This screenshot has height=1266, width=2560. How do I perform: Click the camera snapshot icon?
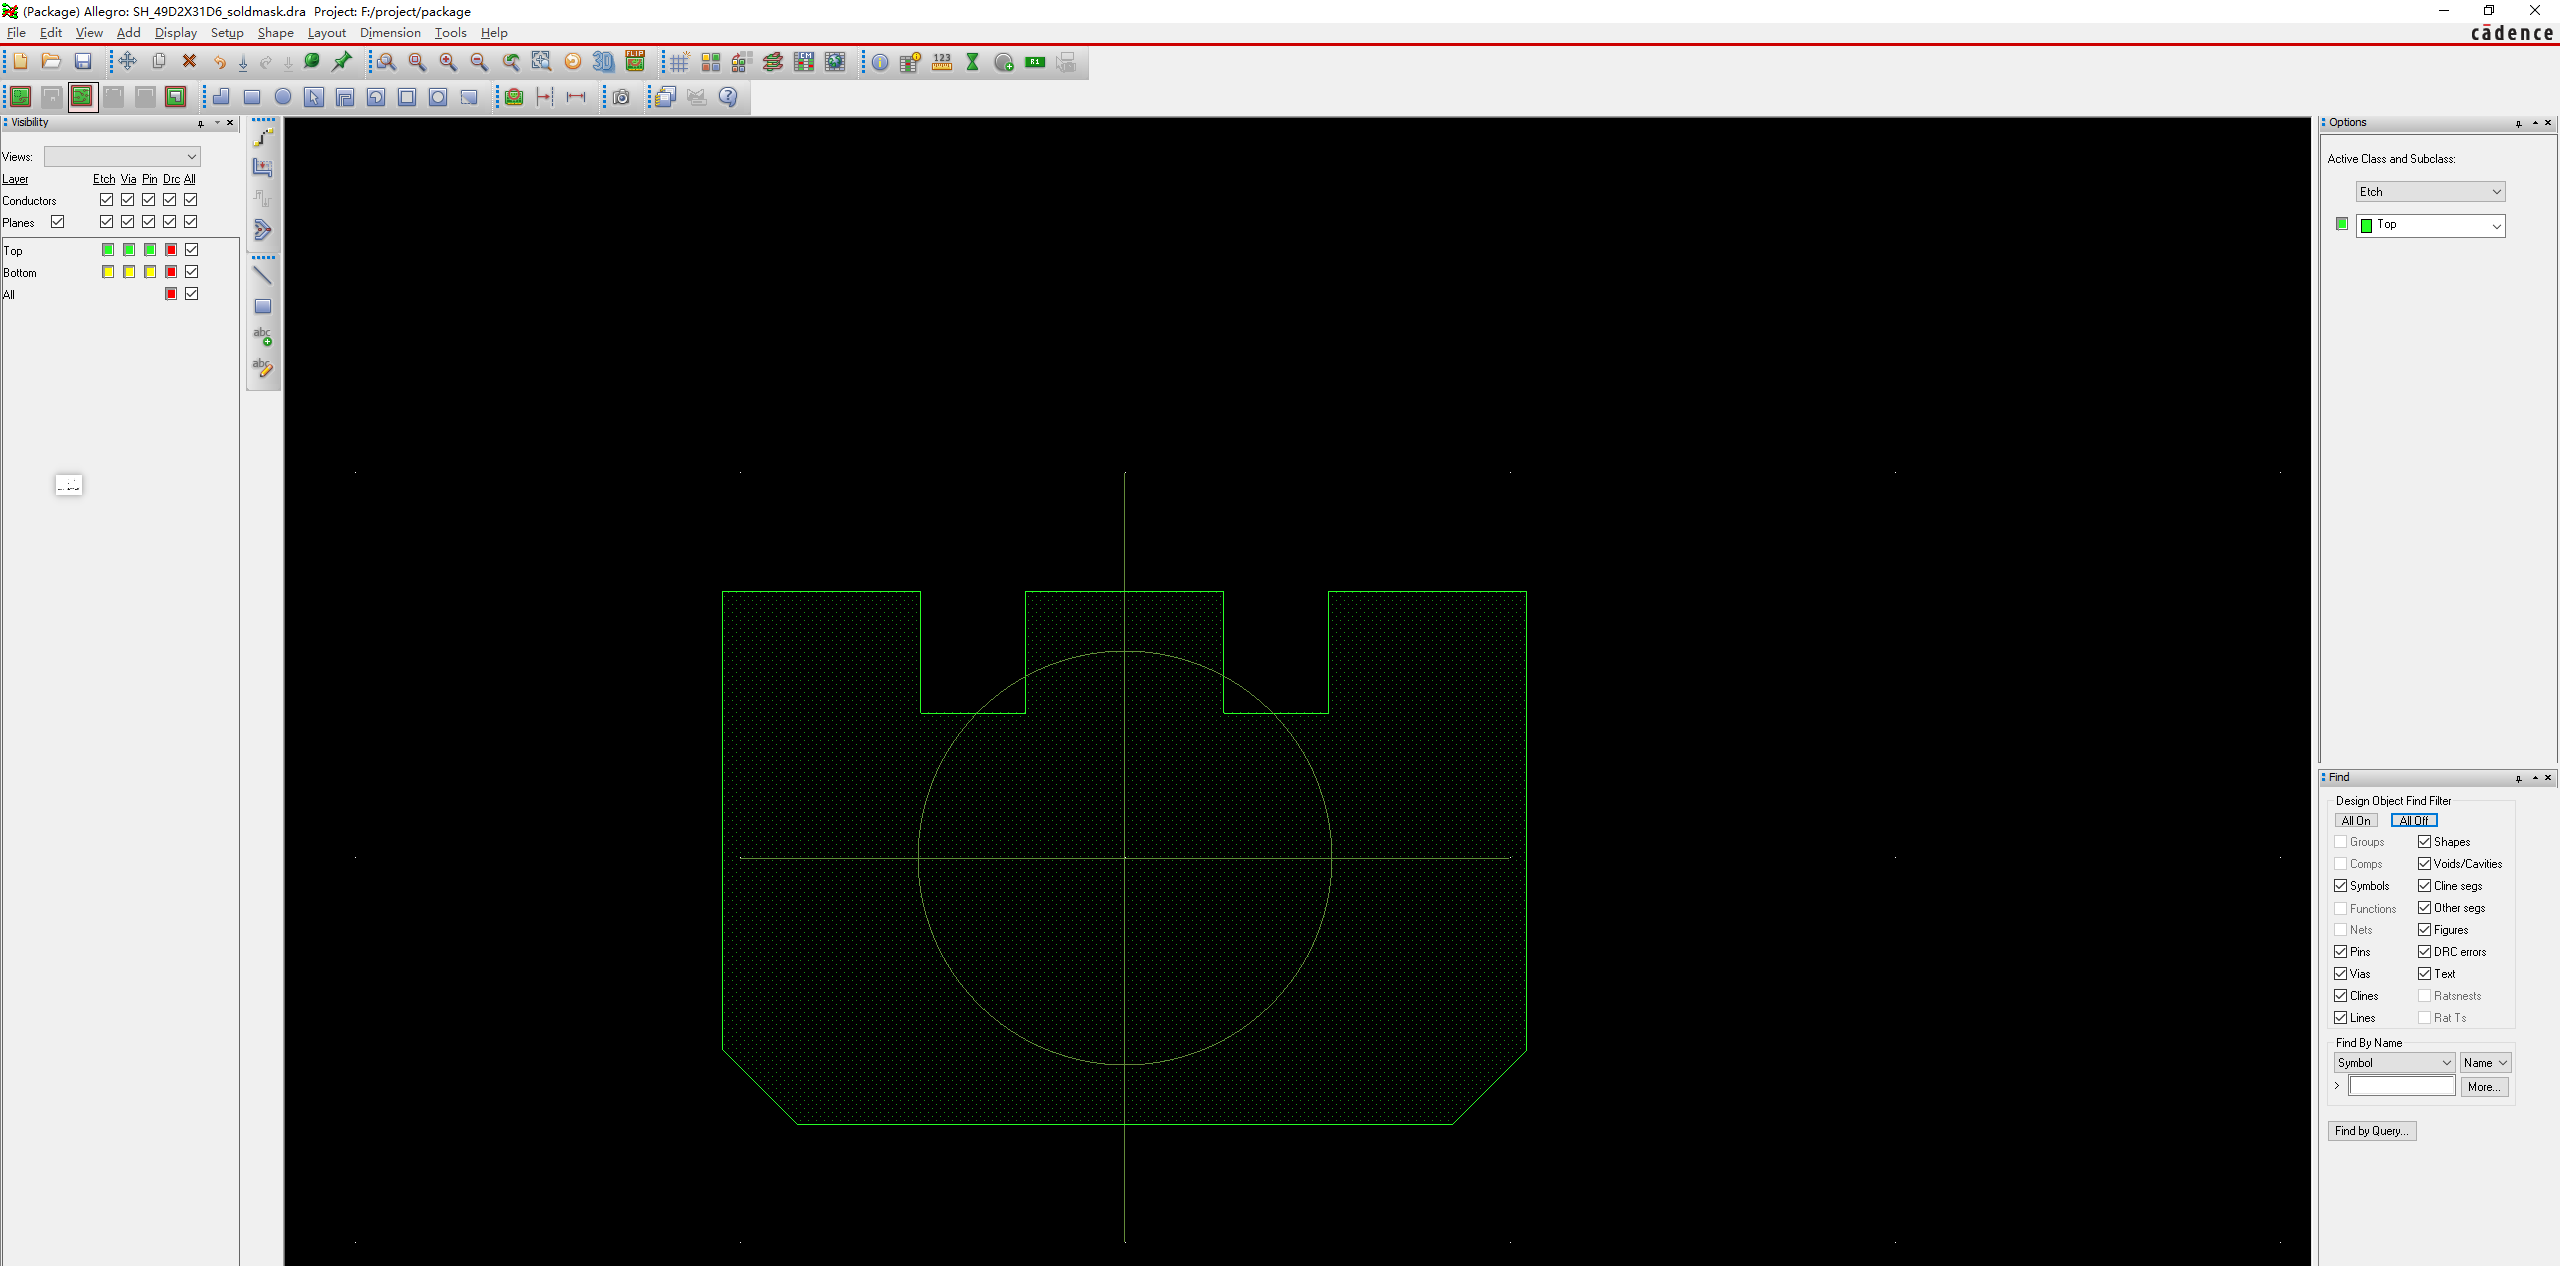(x=621, y=97)
